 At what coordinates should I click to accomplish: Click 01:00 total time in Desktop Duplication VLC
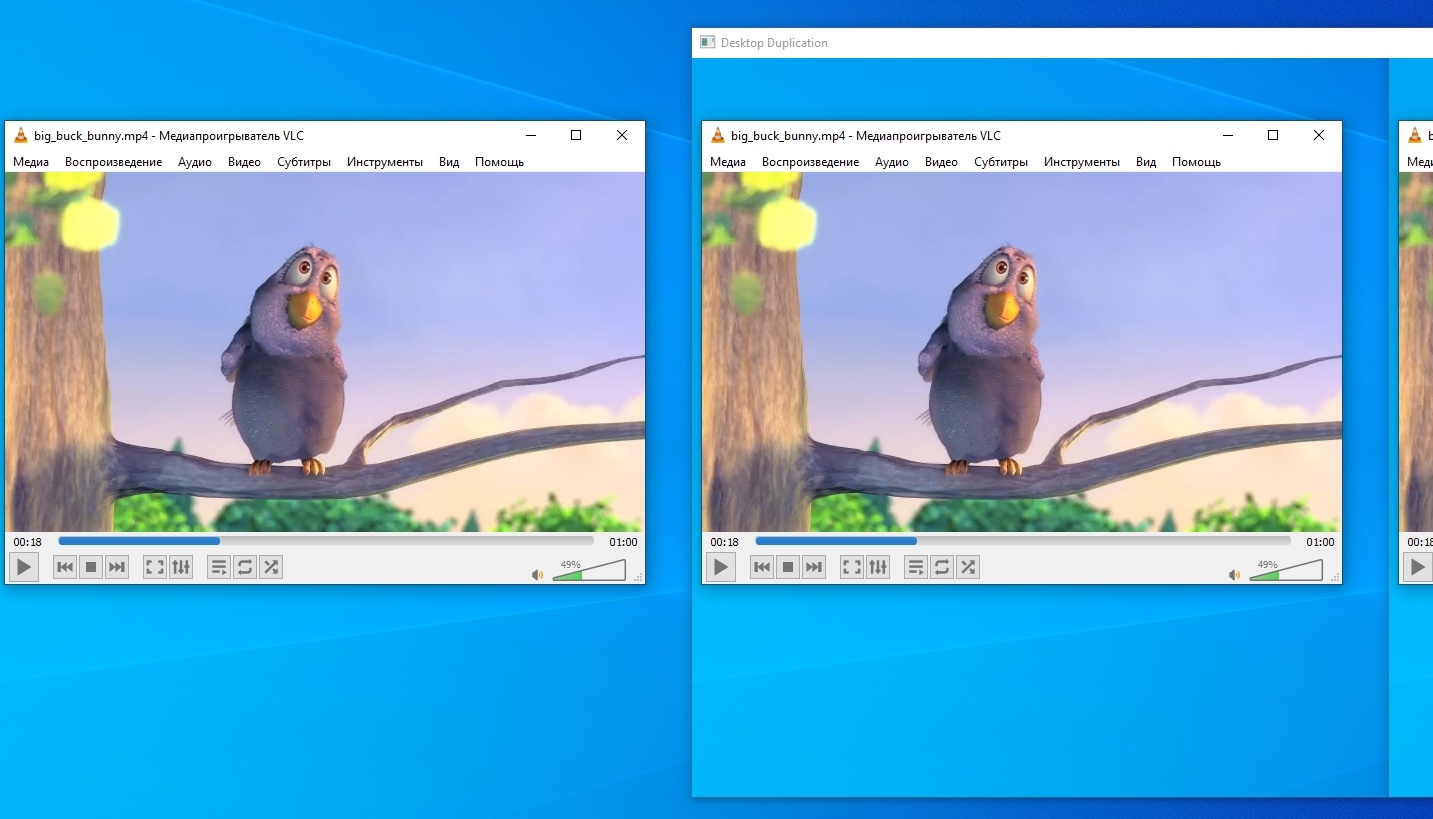coord(1320,542)
